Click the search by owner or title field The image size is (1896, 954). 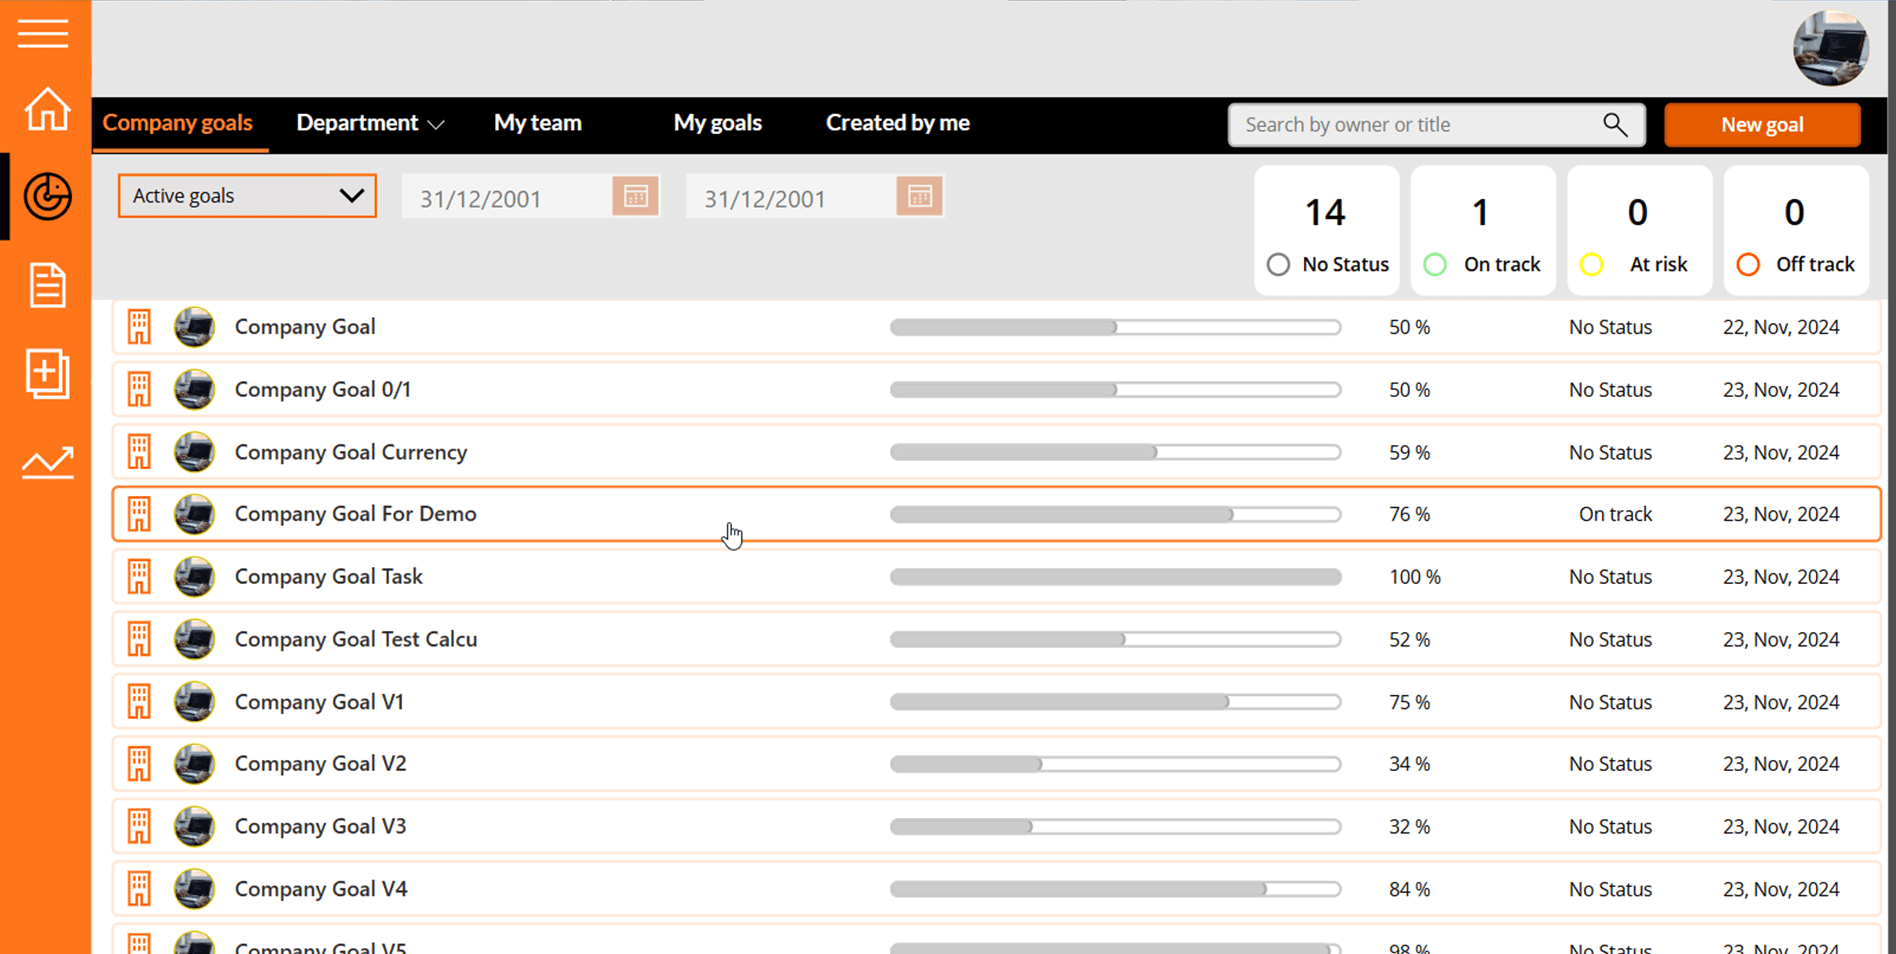tap(1415, 125)
